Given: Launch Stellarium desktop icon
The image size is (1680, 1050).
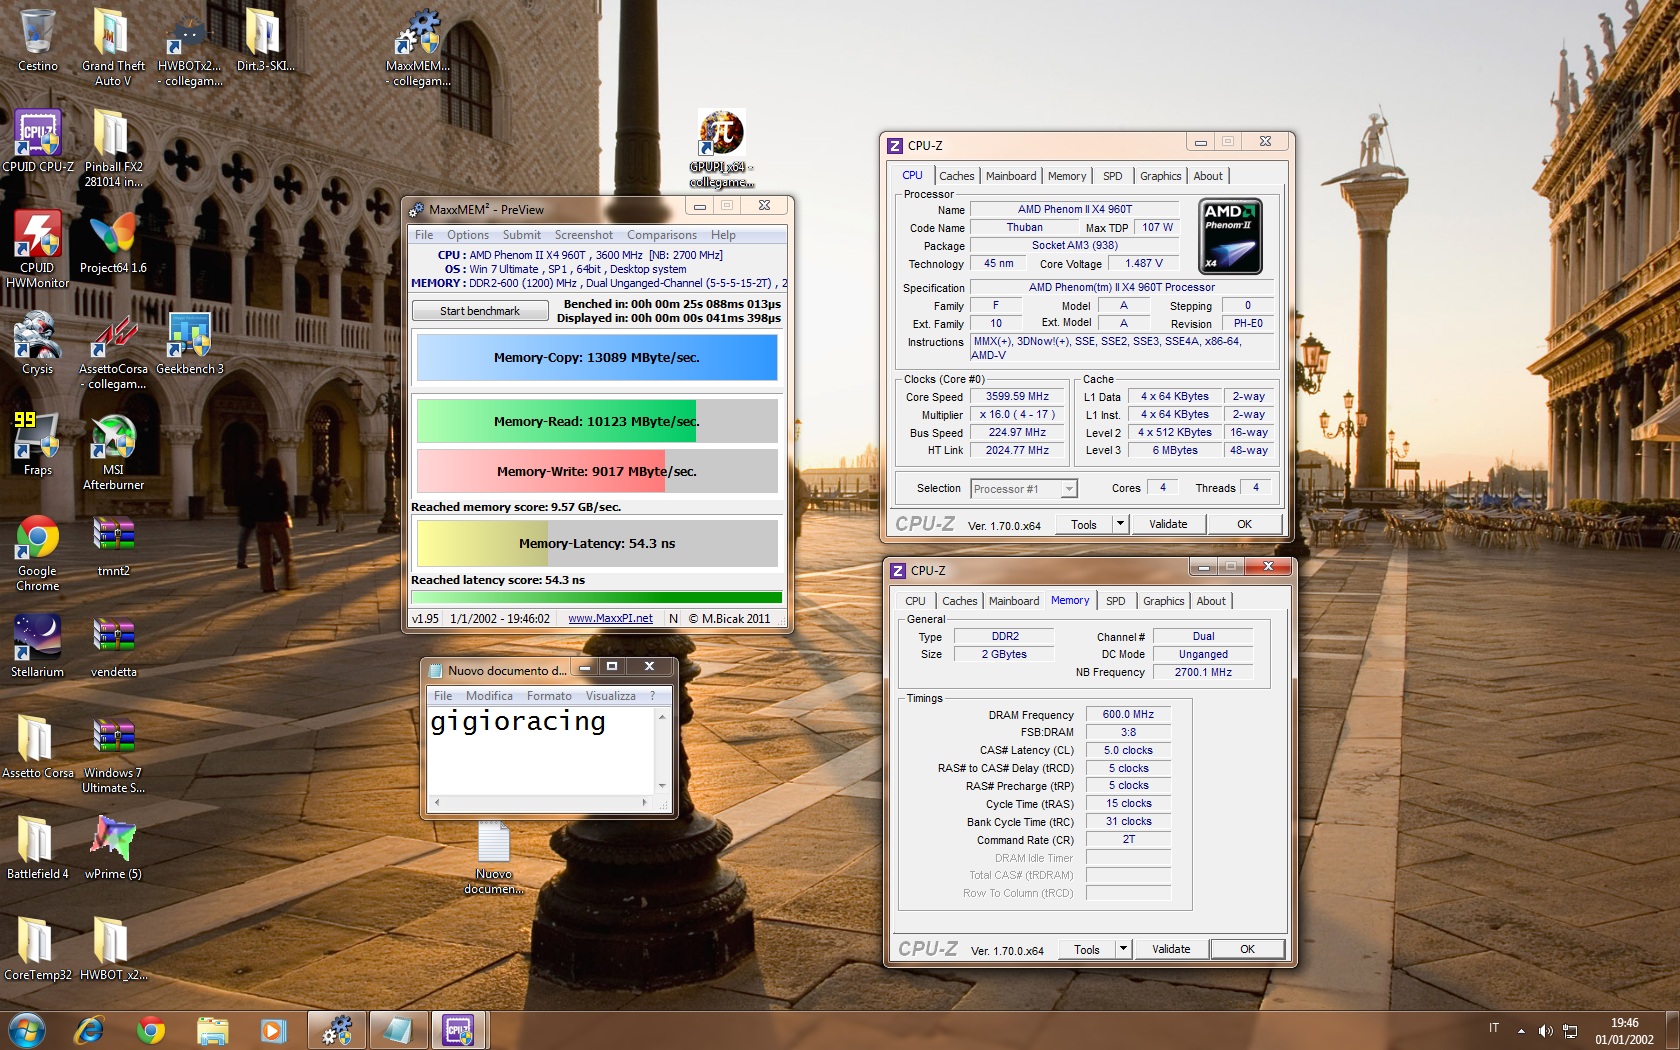Looking at the screenshot, I should click(37, 647).
